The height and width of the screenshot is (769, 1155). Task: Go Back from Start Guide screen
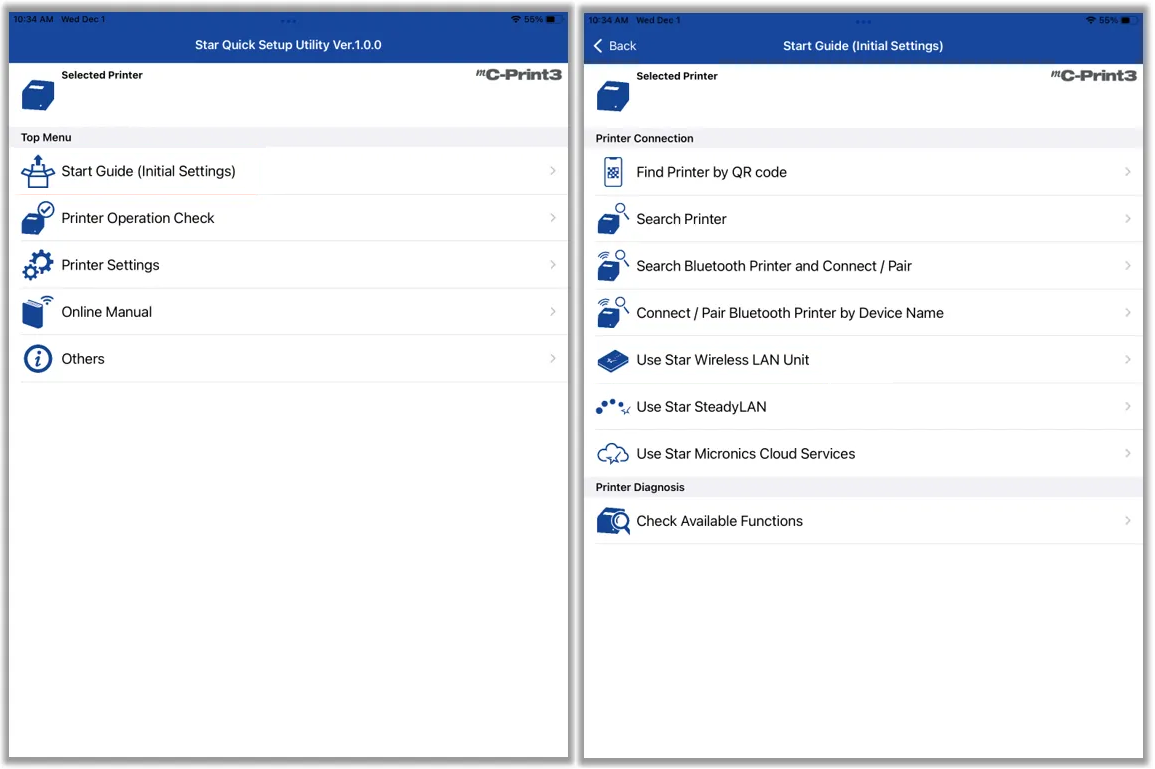click(614, 46)
